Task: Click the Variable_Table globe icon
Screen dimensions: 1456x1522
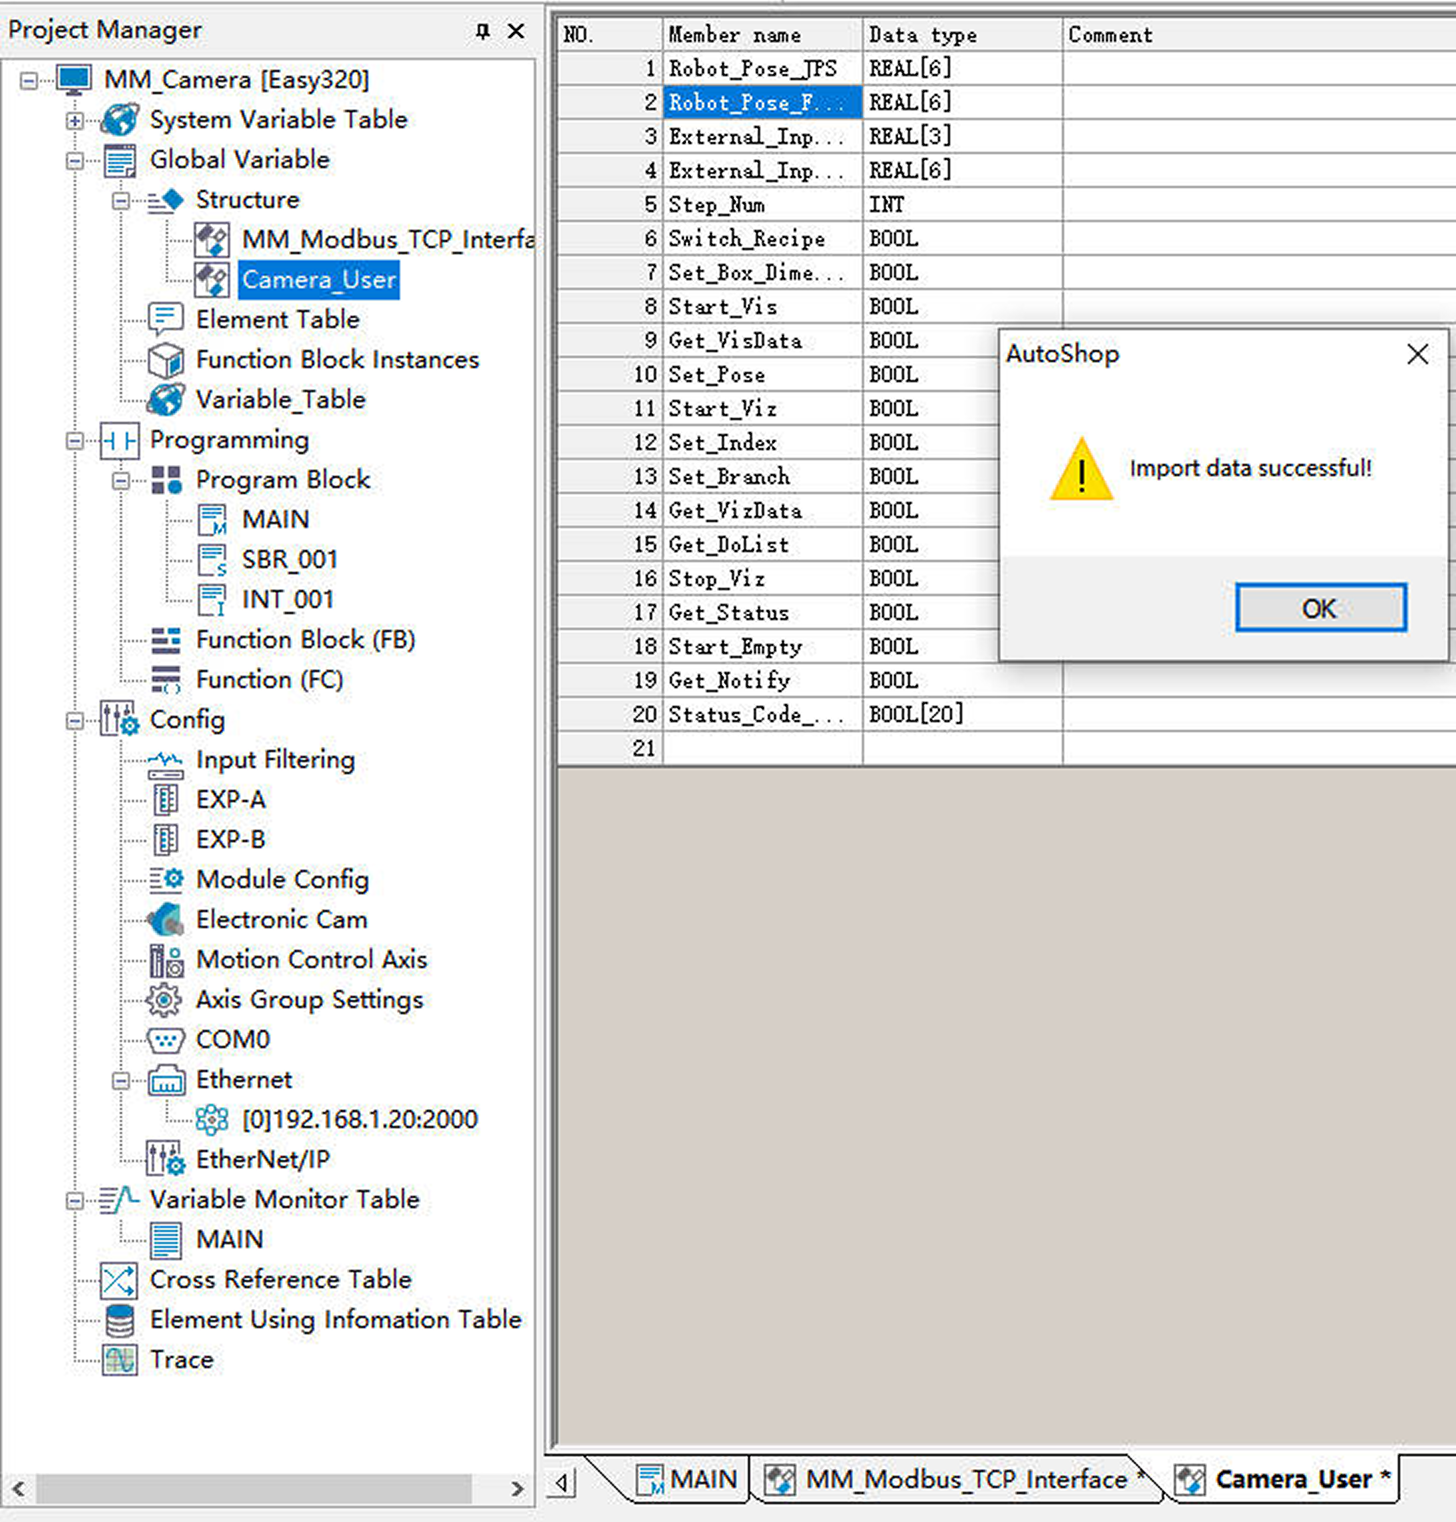Action: pyautogui.click(x=166, y=400)
